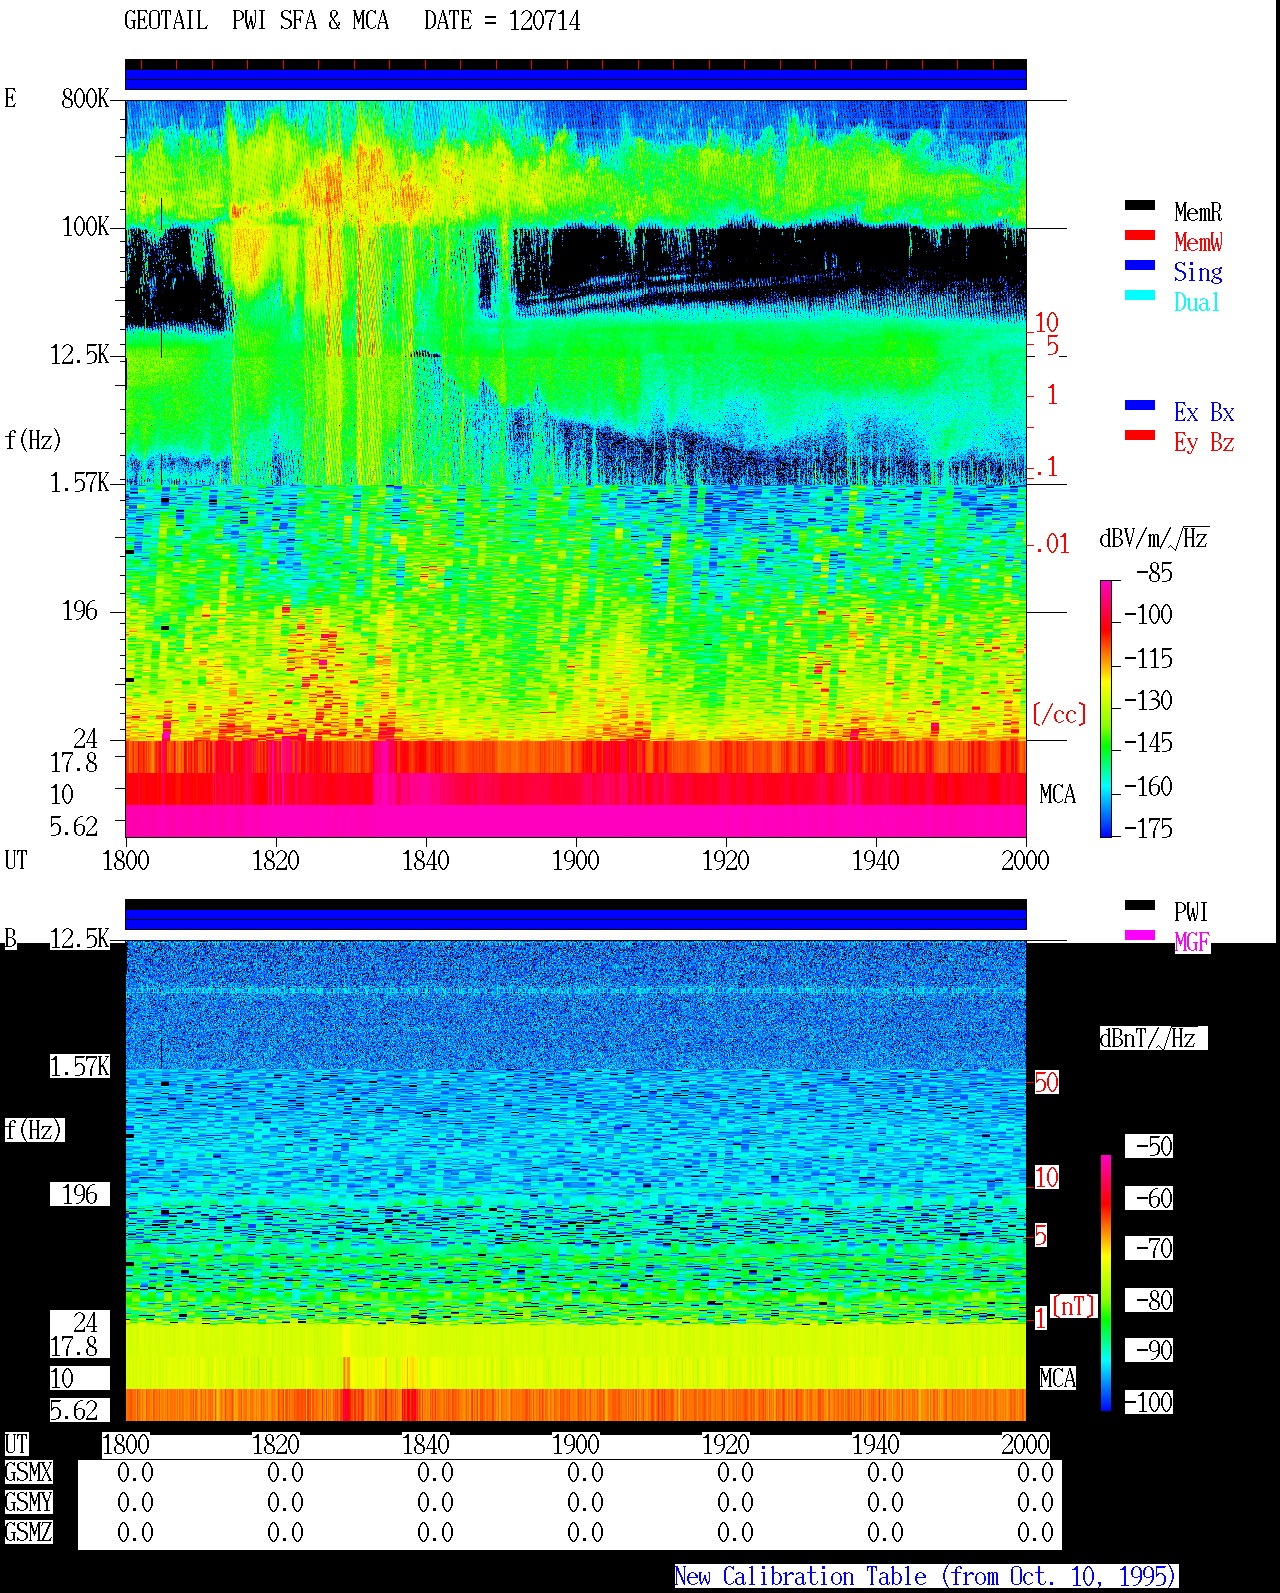This screenshot has width=1280, height=1593.
Task: Select the -85 color scale value
Action: [x=1154, y=573]
